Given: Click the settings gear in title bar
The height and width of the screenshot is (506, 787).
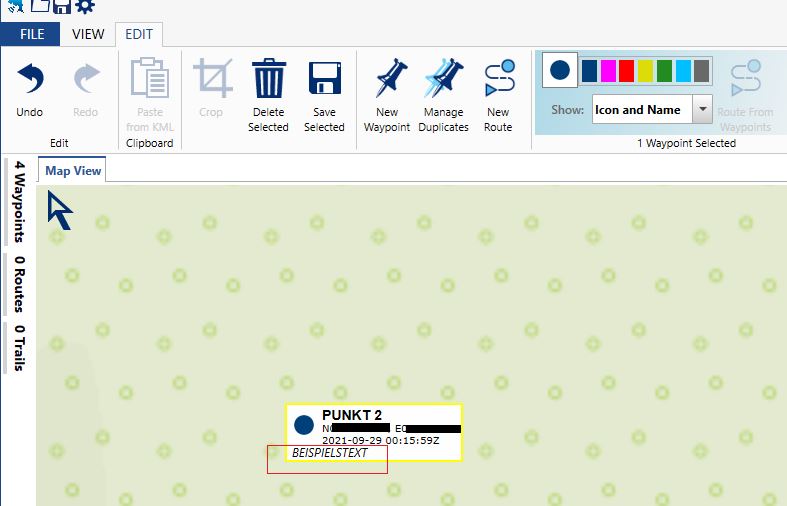Looking at the screenshot, I should 85,7.
